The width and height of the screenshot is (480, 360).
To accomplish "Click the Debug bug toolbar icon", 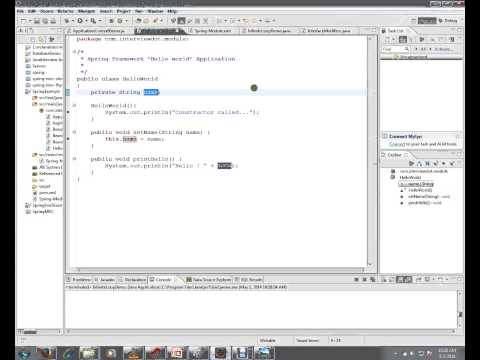I will tap(67, 21).
